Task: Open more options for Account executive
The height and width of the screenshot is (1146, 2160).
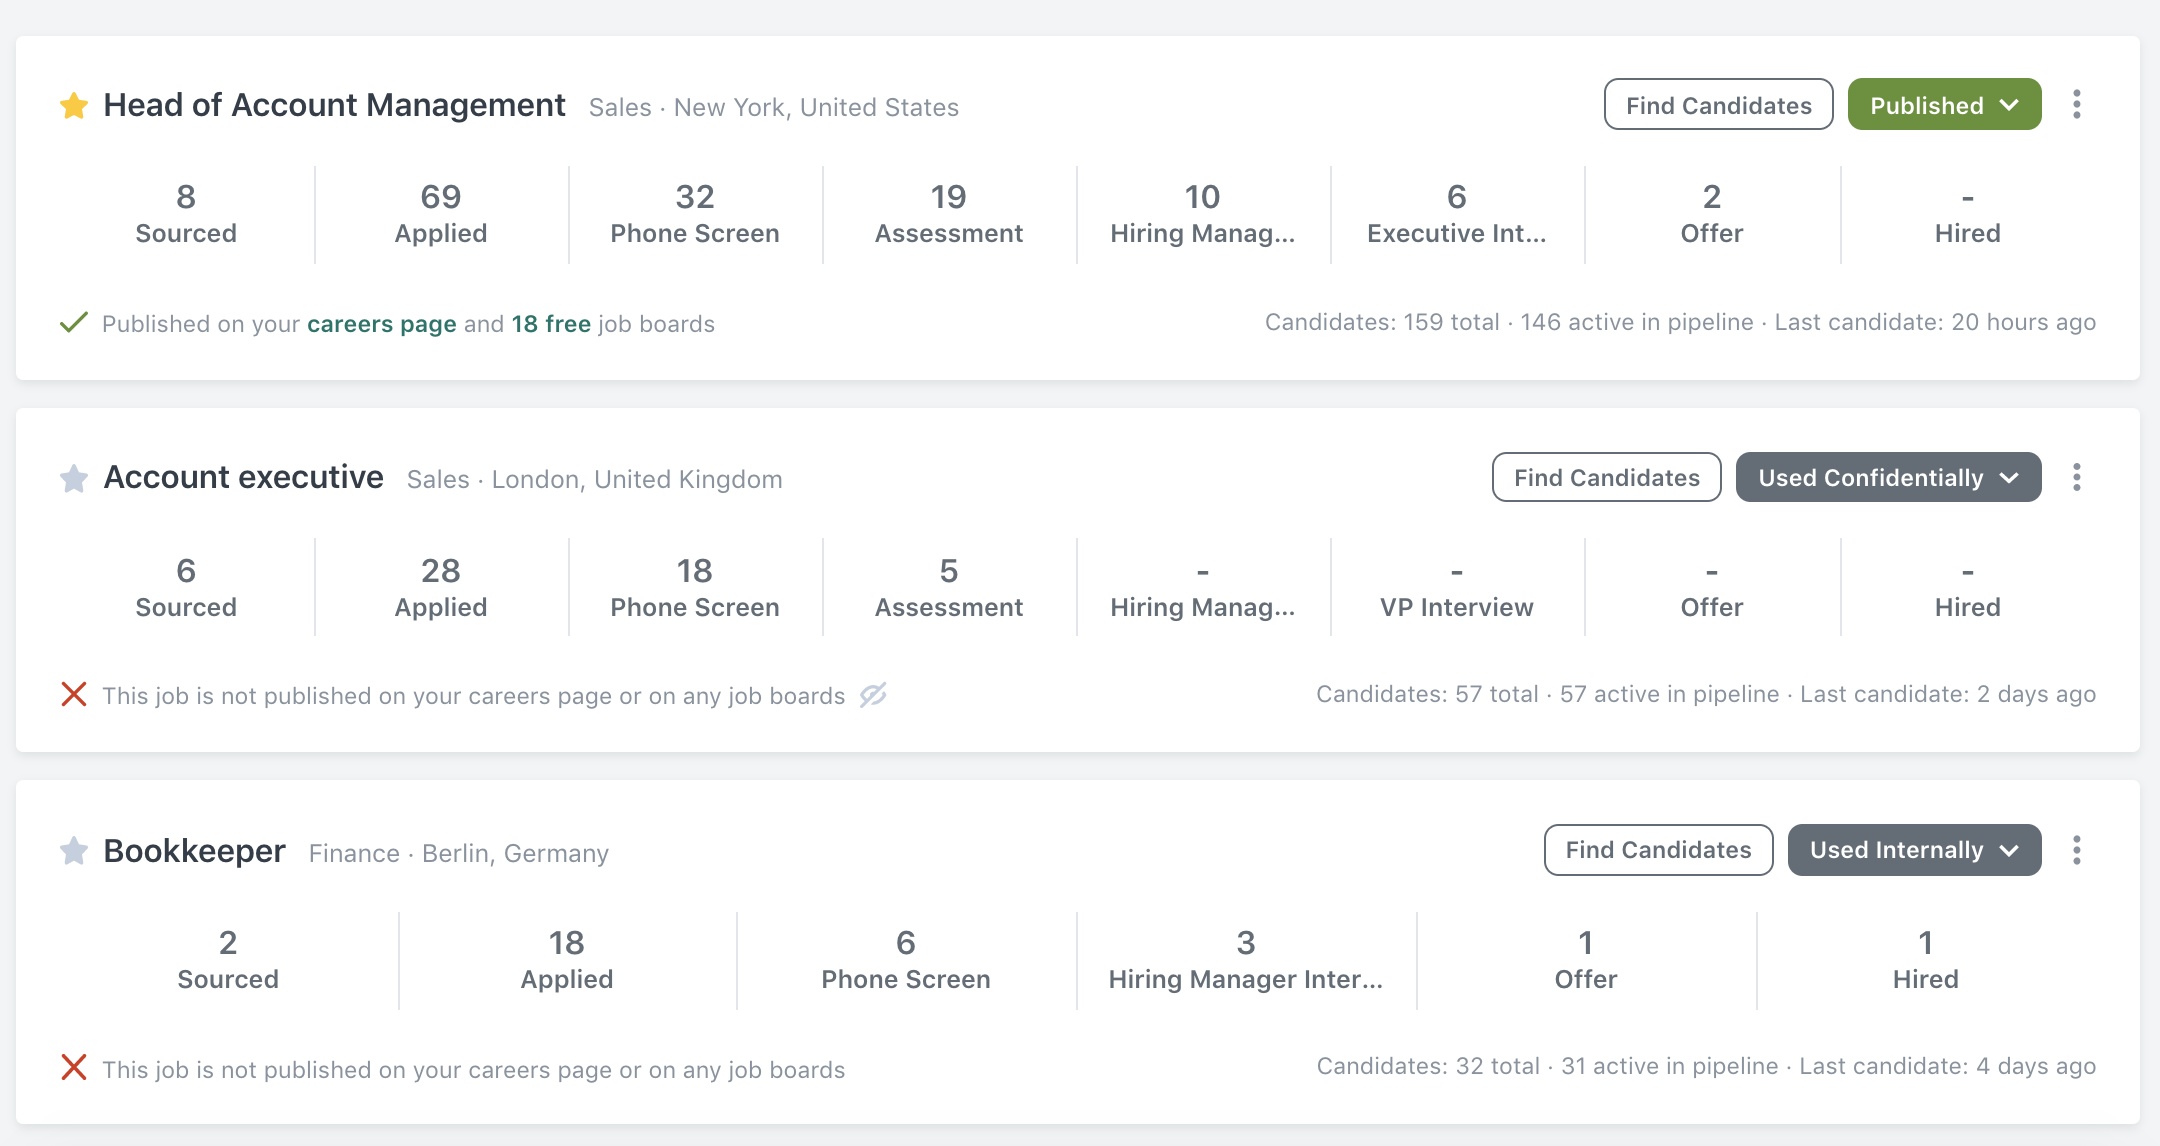Action: pos(2077,477)
